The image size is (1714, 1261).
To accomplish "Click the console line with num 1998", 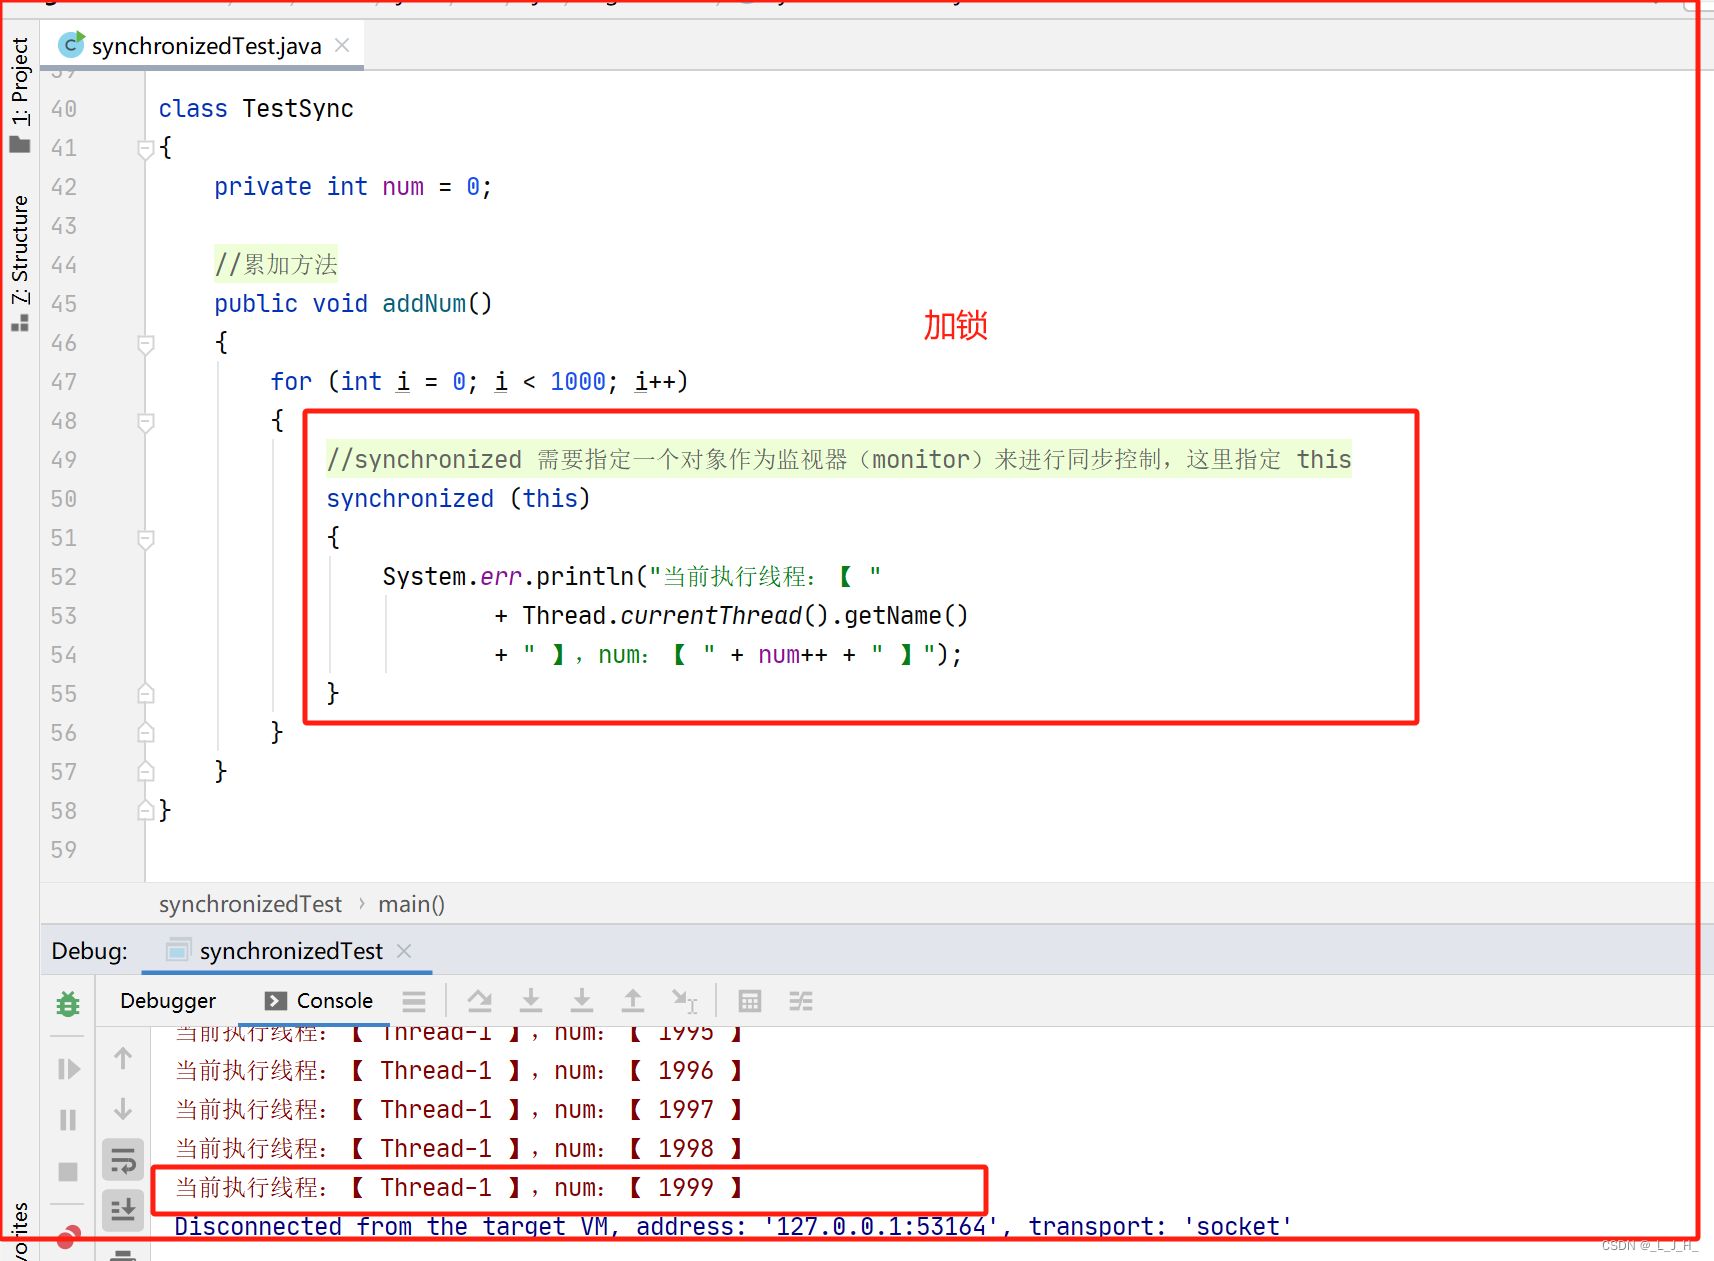I will 459,1149.
